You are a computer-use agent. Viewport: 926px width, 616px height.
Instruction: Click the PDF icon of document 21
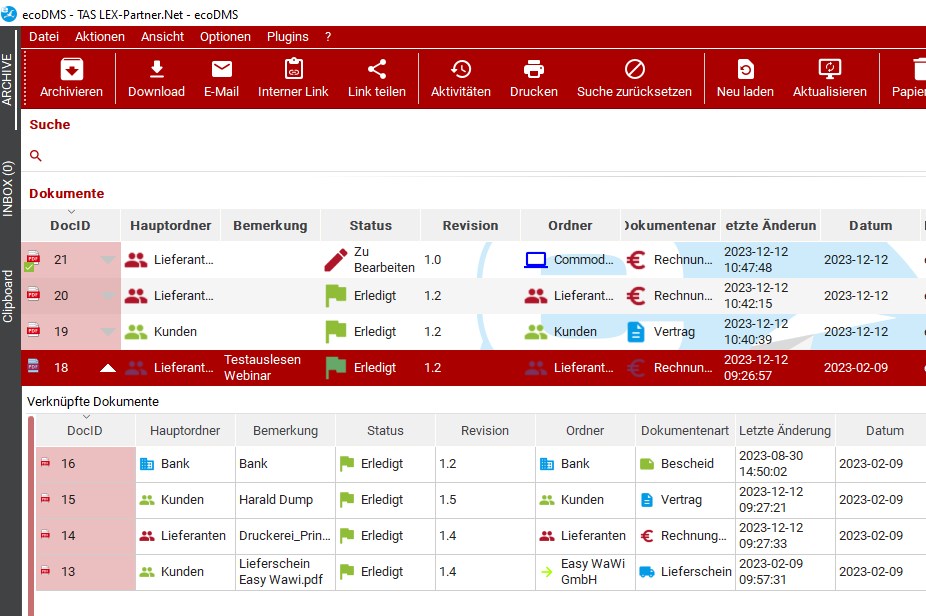pos(33,258)
